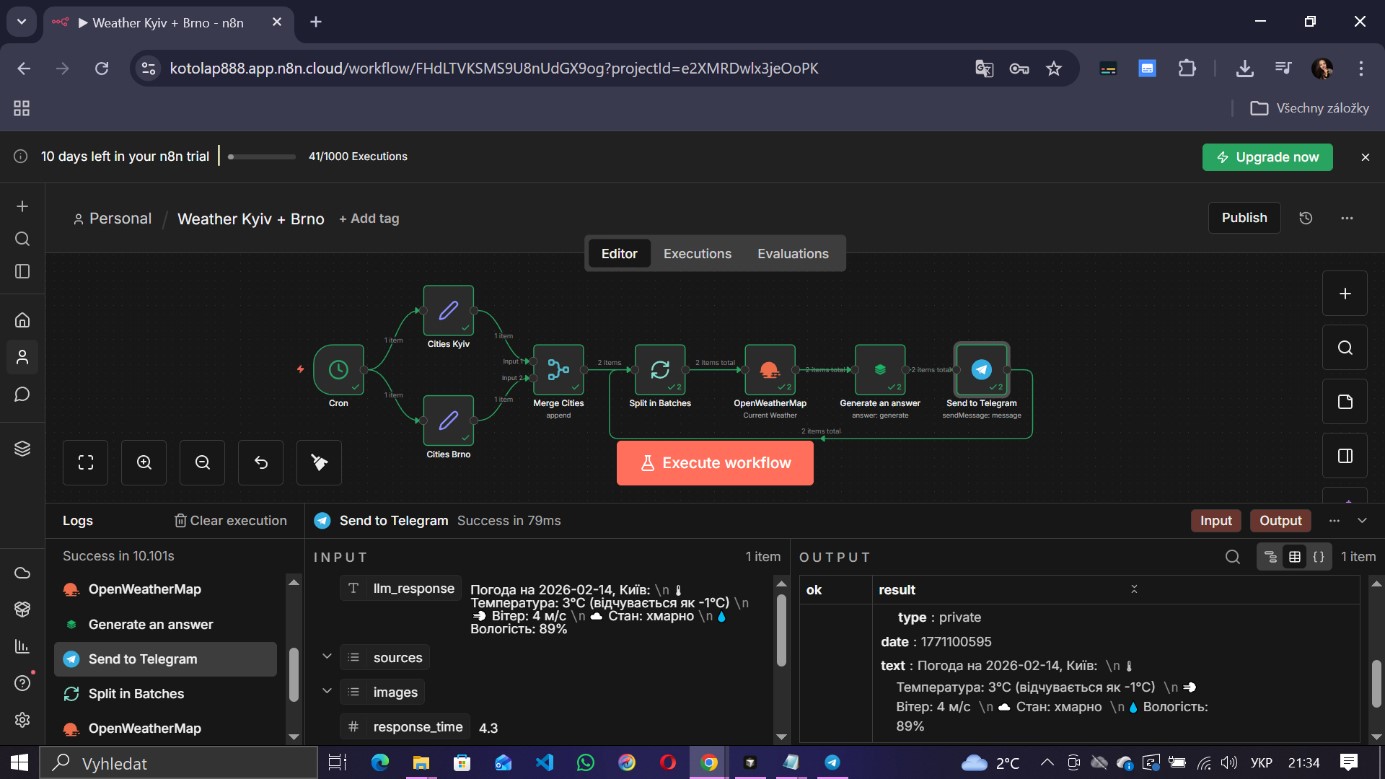1385x779 pixels.
Task: Select the Cities Brno node
Action: click(448, 420)
